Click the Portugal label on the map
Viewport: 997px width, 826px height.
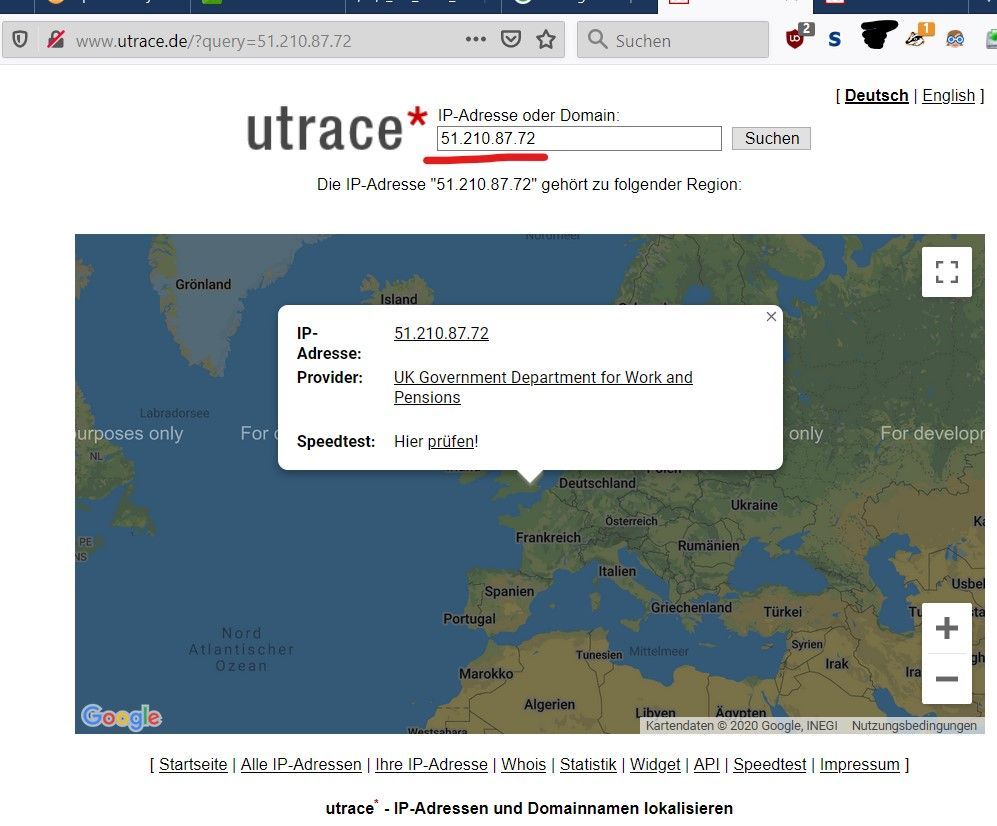coord(469,619)
